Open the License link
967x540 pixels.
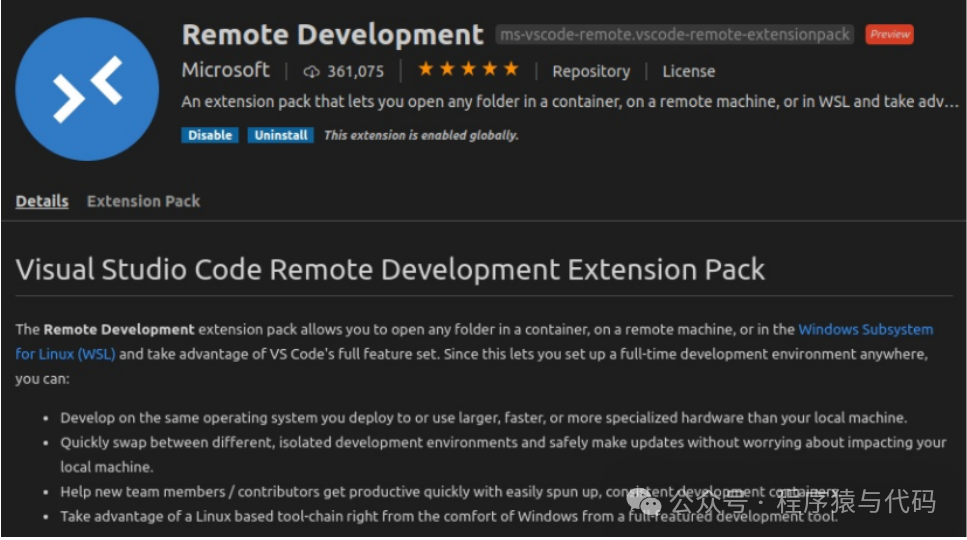(x=688, y=72)
